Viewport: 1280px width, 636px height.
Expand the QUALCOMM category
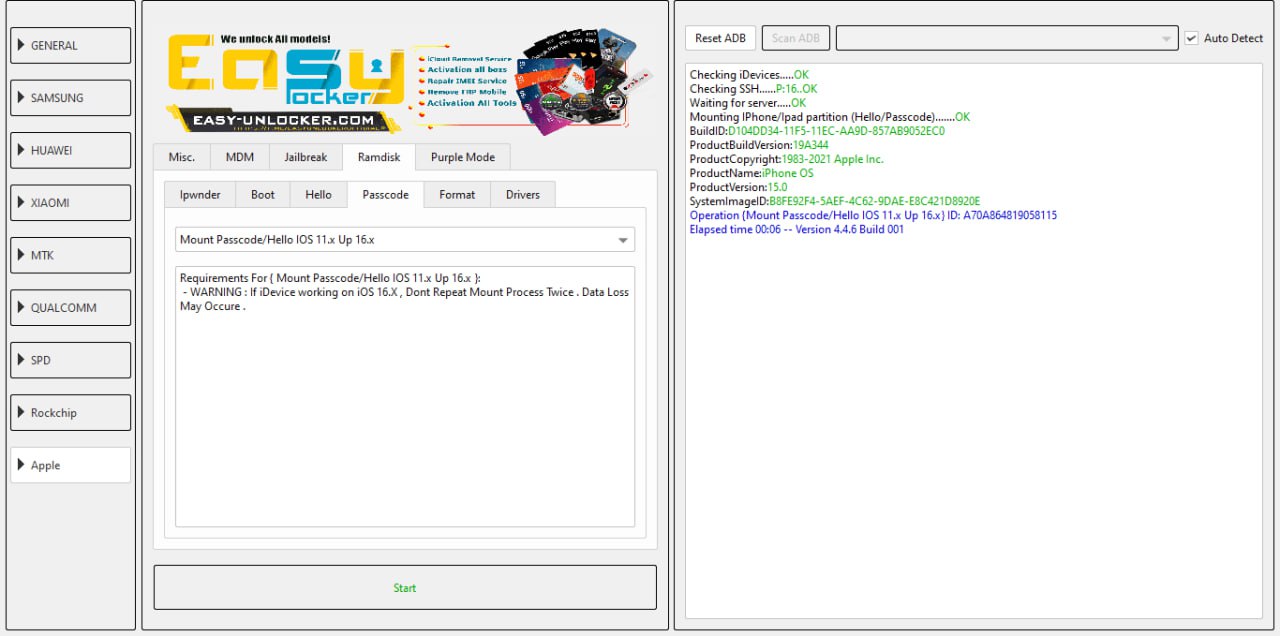(x=71, y=308)
